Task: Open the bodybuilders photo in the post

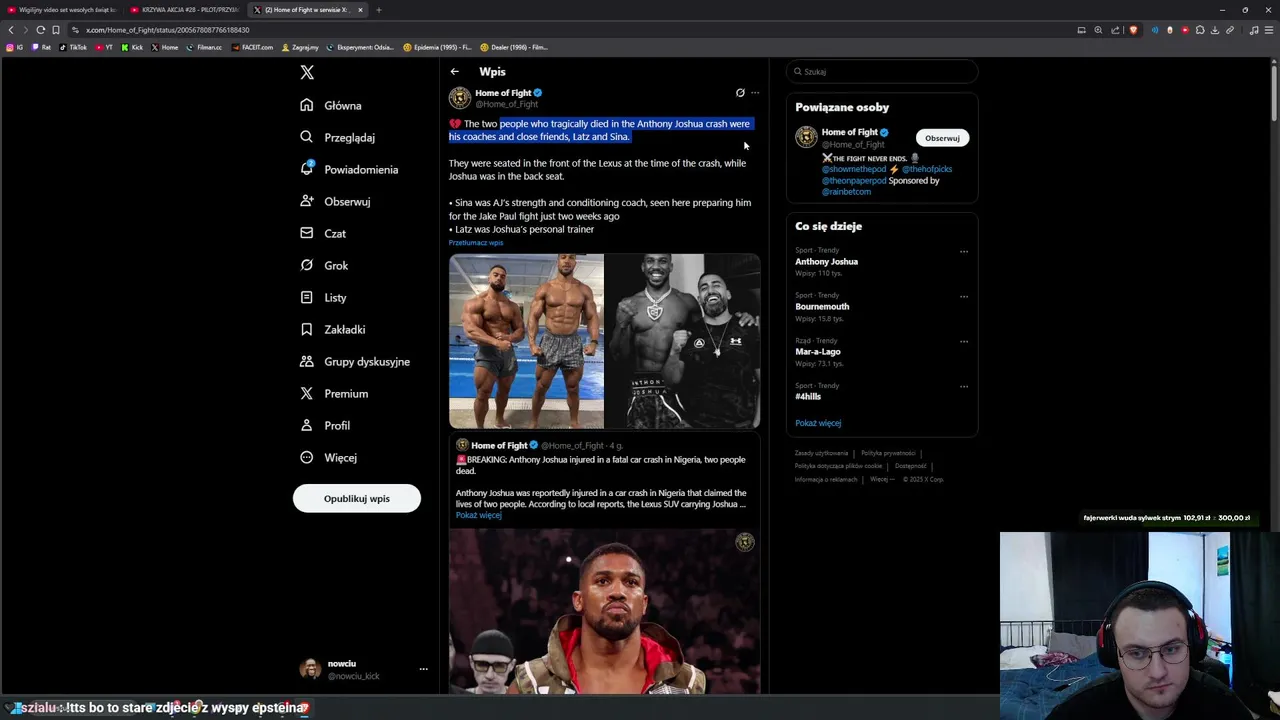Action: (x=526, y=341)
